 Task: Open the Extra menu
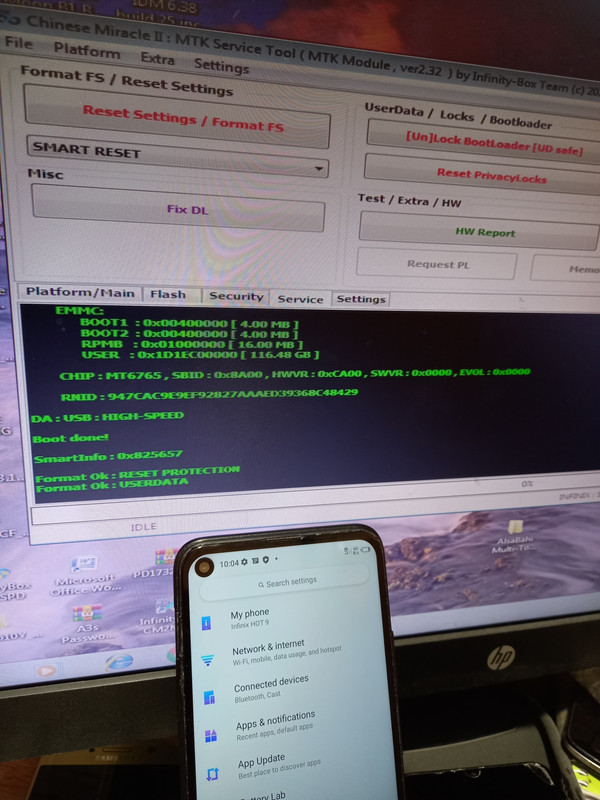point(157,59)
